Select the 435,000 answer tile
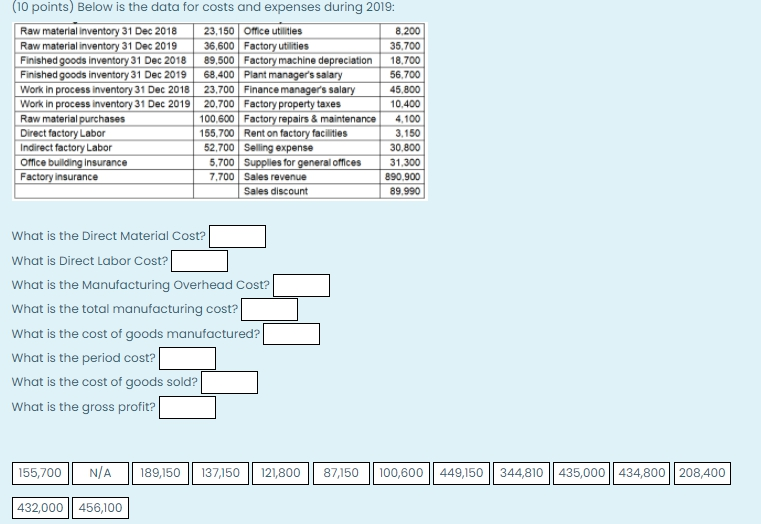This screenshot has height=524, width=761. click(x=582, y=473)
